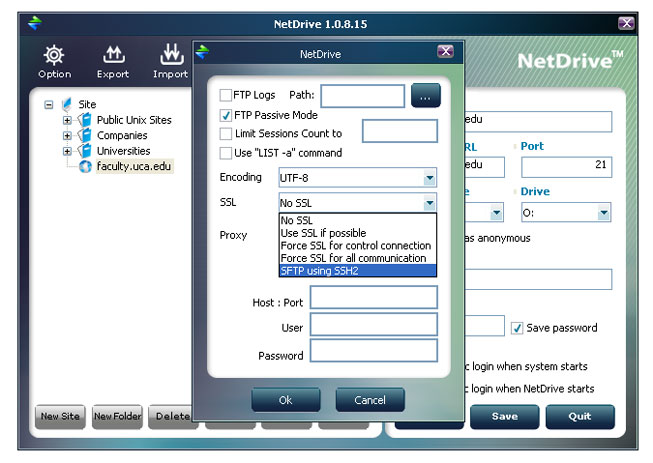
Task: Uncheck Save password in main window
Action: click(x=517, y=328)
